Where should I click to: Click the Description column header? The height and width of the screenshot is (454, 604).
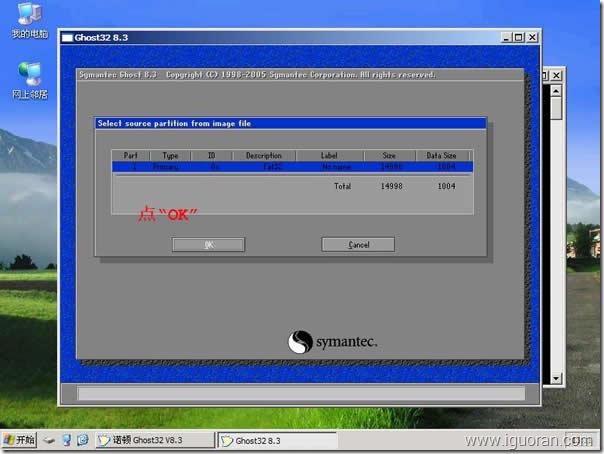(x=264, y=155)
